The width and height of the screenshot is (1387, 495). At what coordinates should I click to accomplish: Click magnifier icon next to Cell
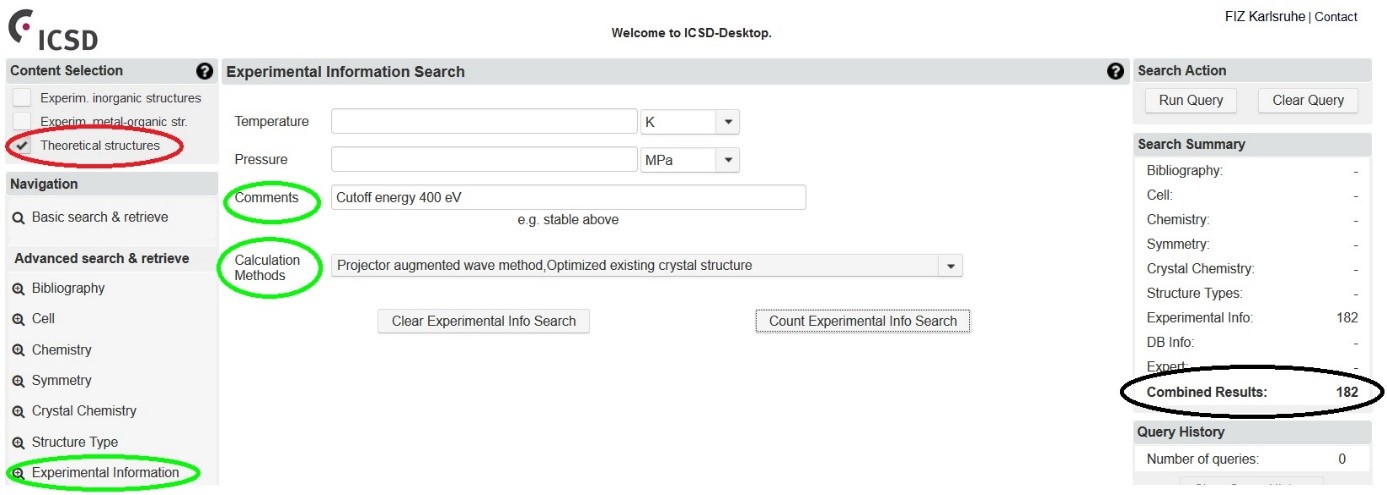click(18, 320)
